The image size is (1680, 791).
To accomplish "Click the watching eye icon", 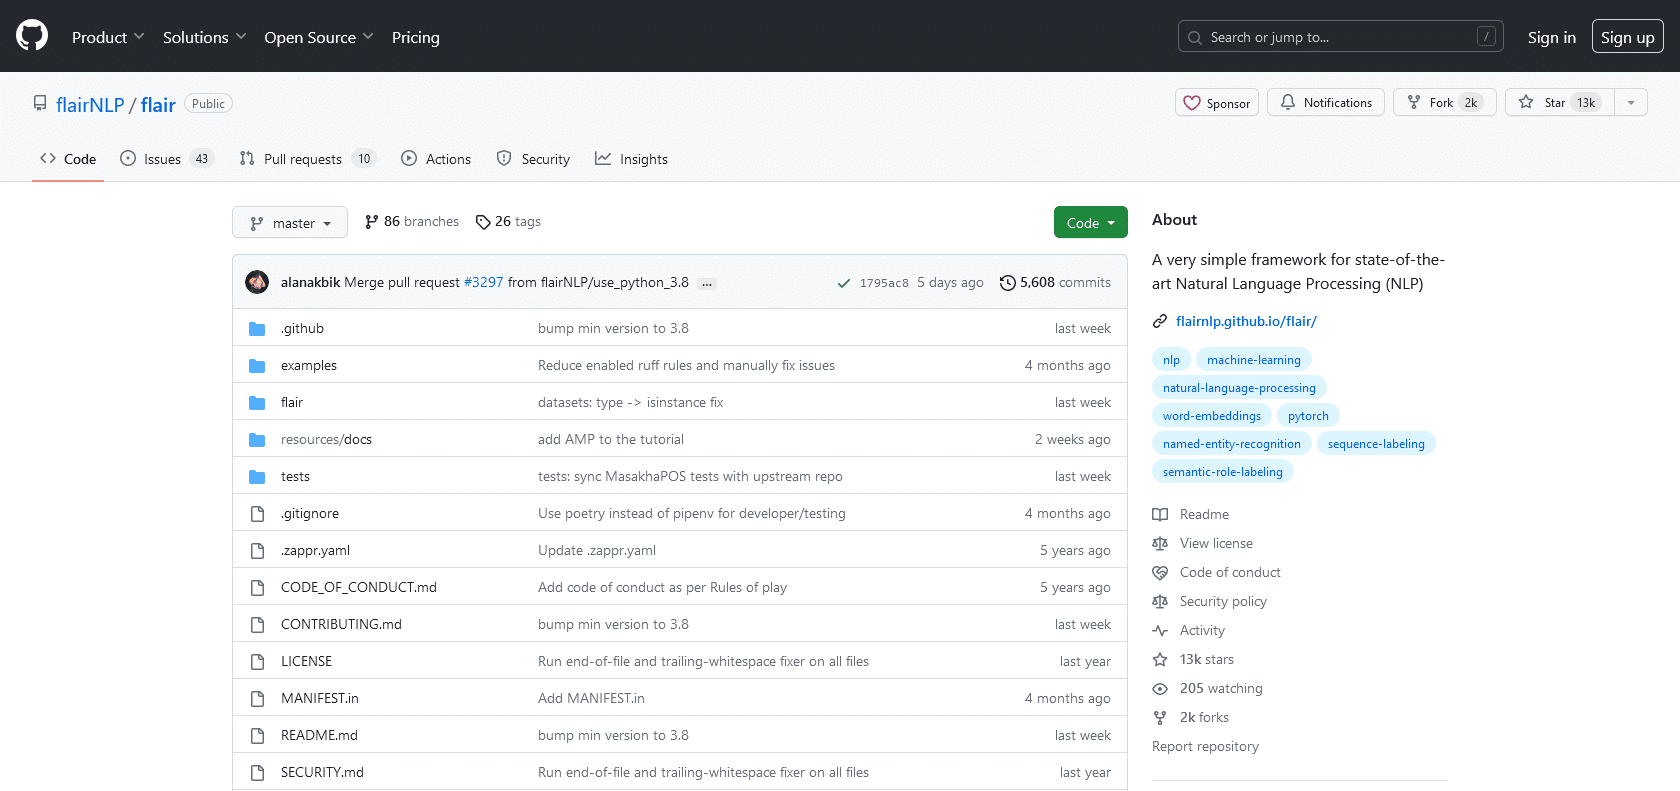I will 1160,688.
